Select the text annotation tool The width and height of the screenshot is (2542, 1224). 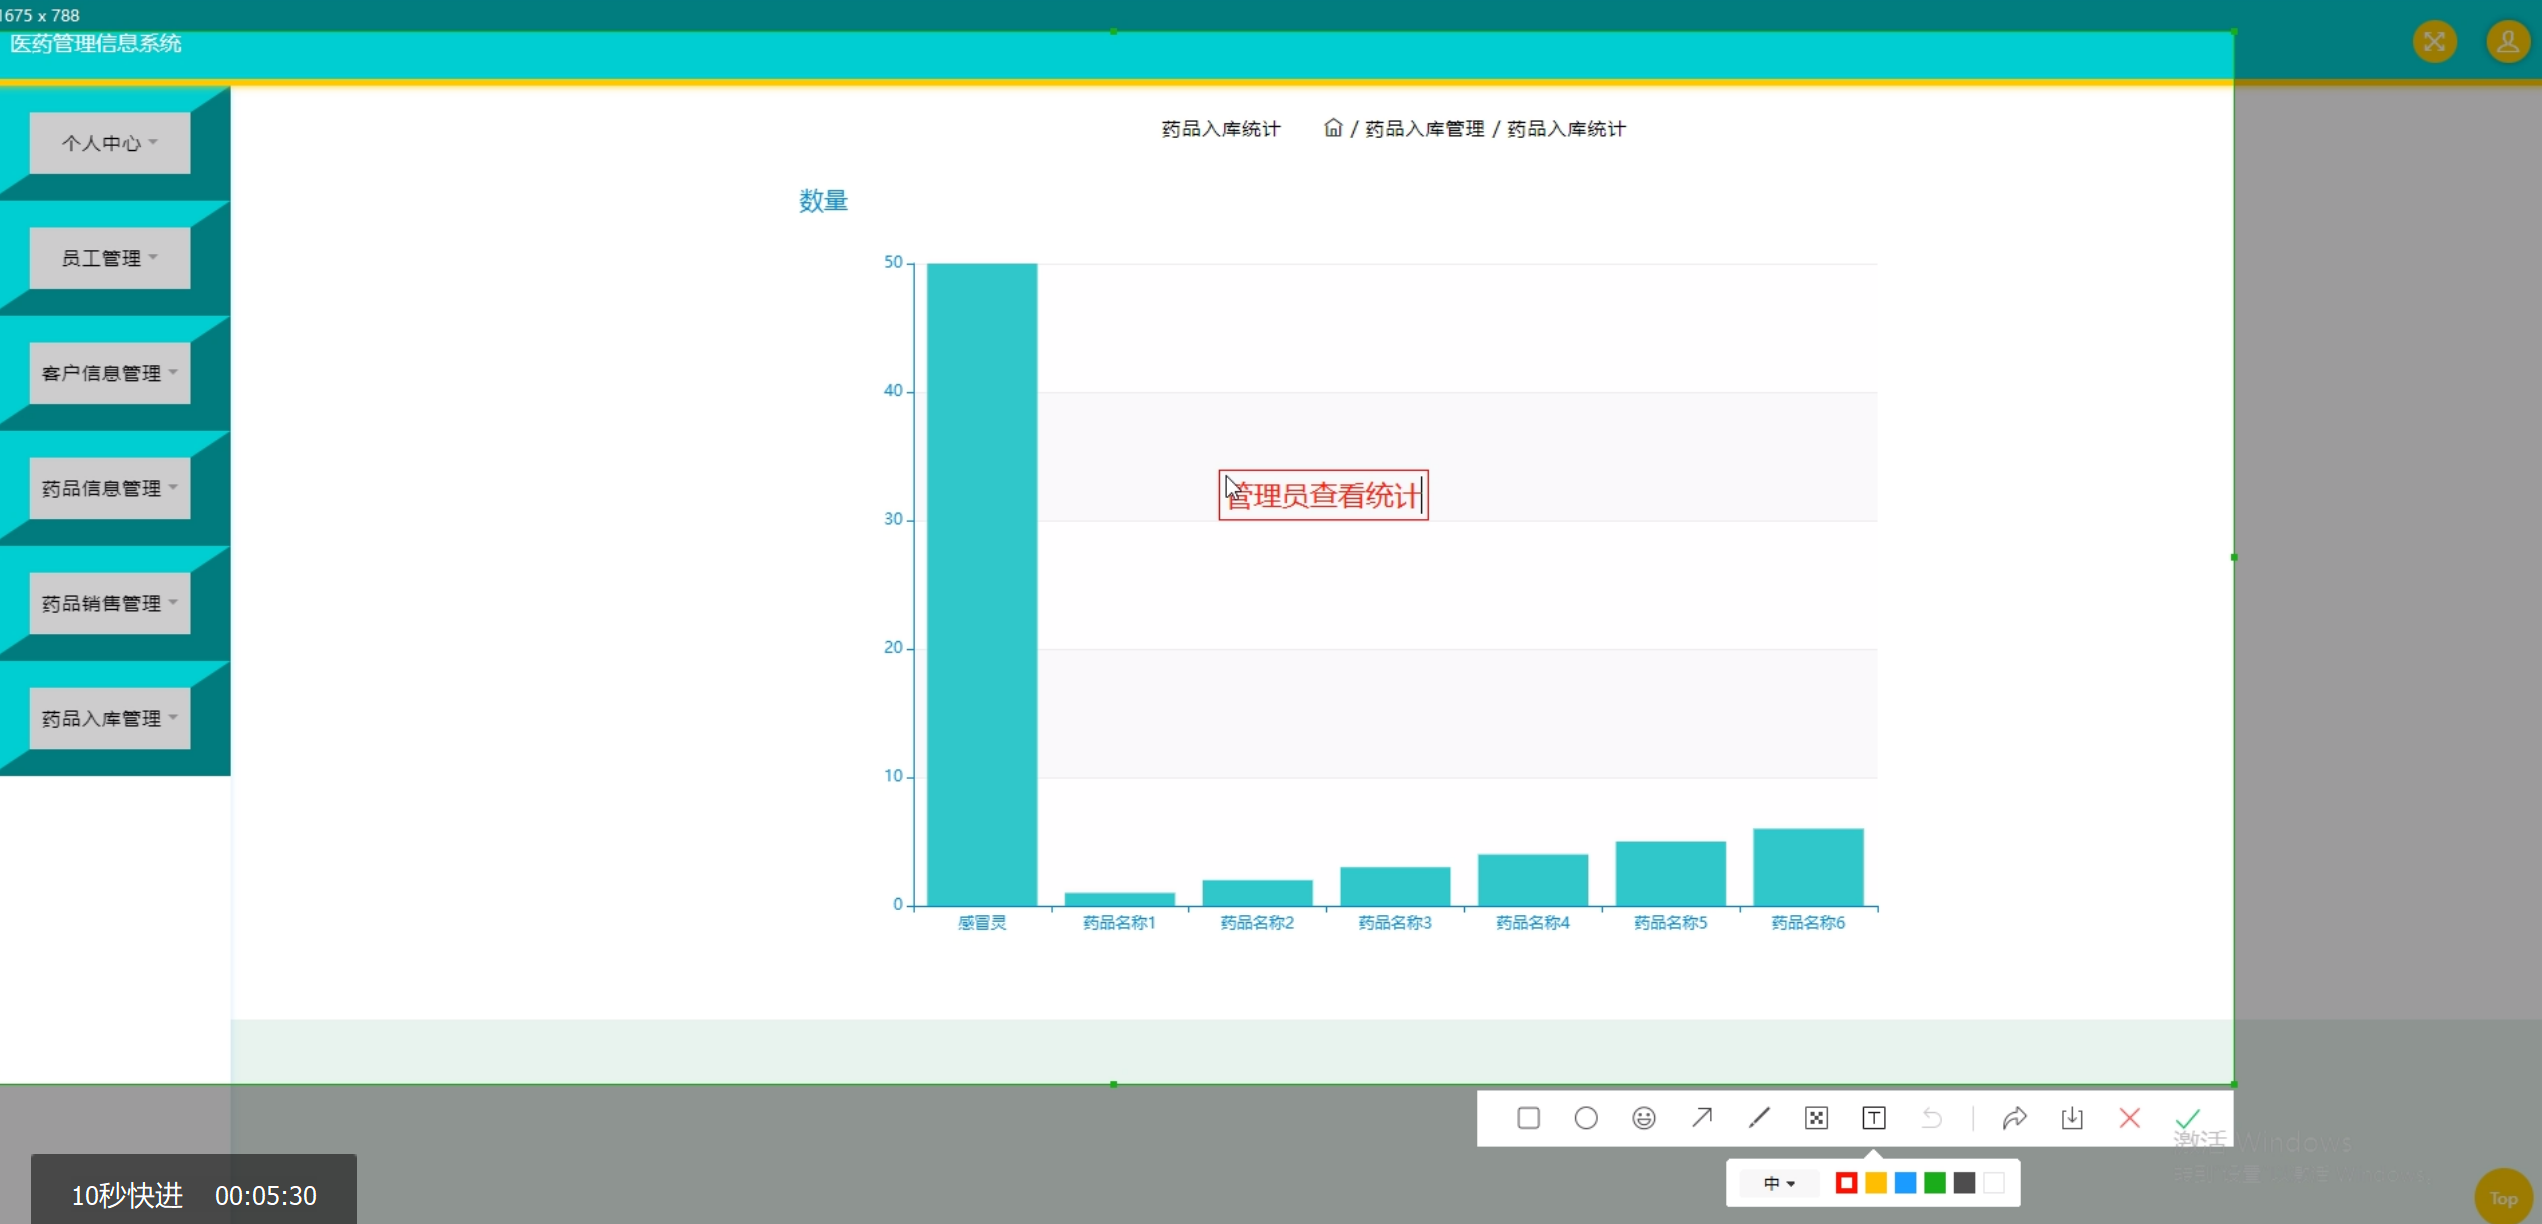pos(1874,1118)
